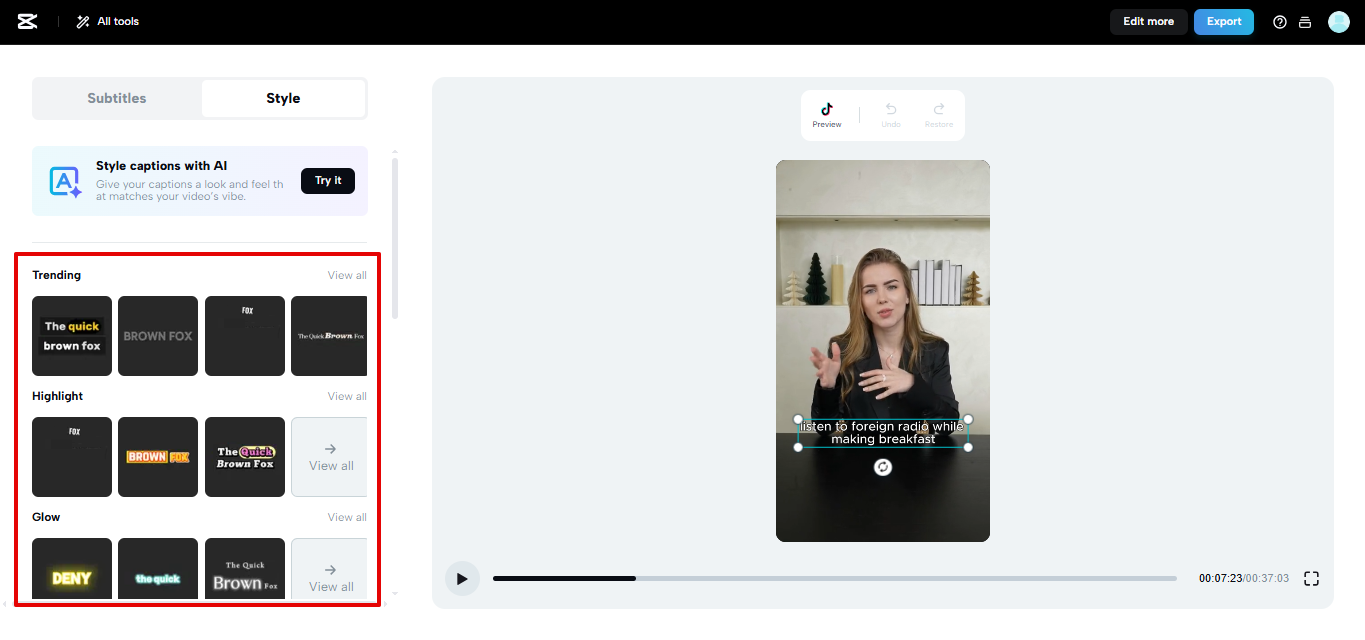Open the help question-mark icon

coord(1279,21)
